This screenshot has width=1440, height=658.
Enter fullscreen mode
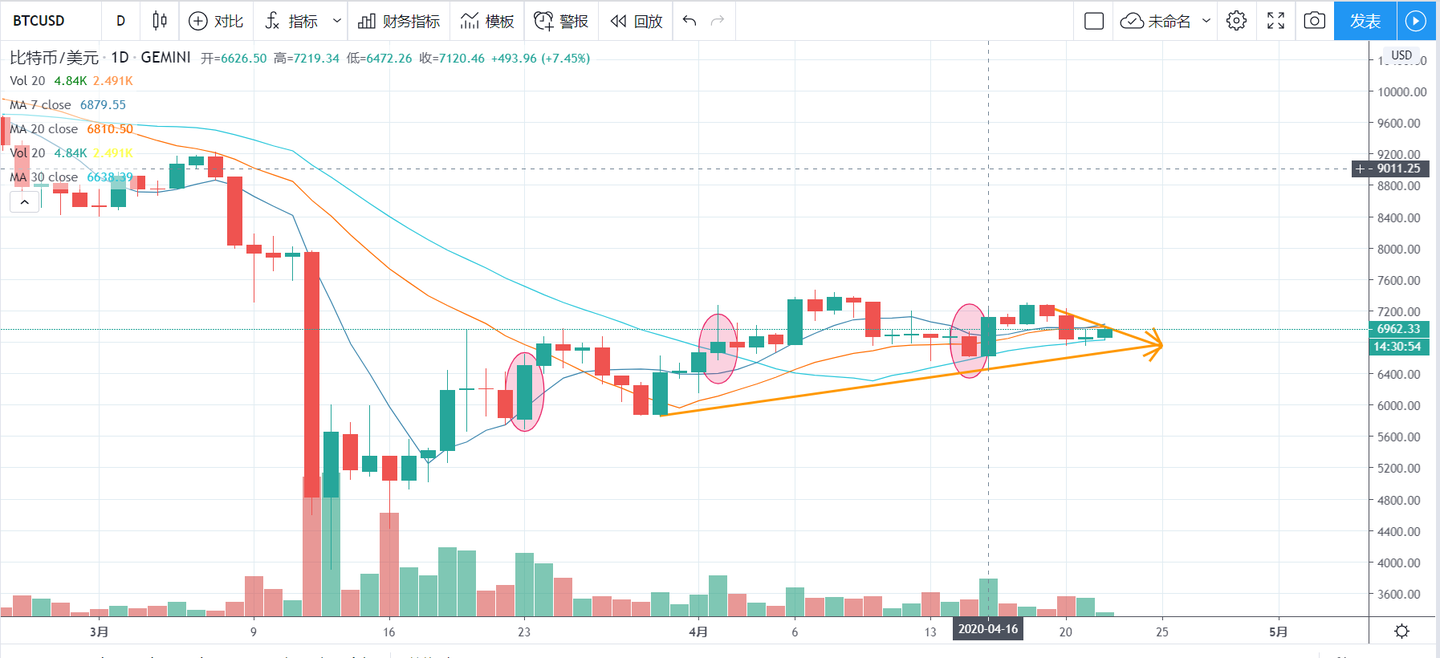1276,21
